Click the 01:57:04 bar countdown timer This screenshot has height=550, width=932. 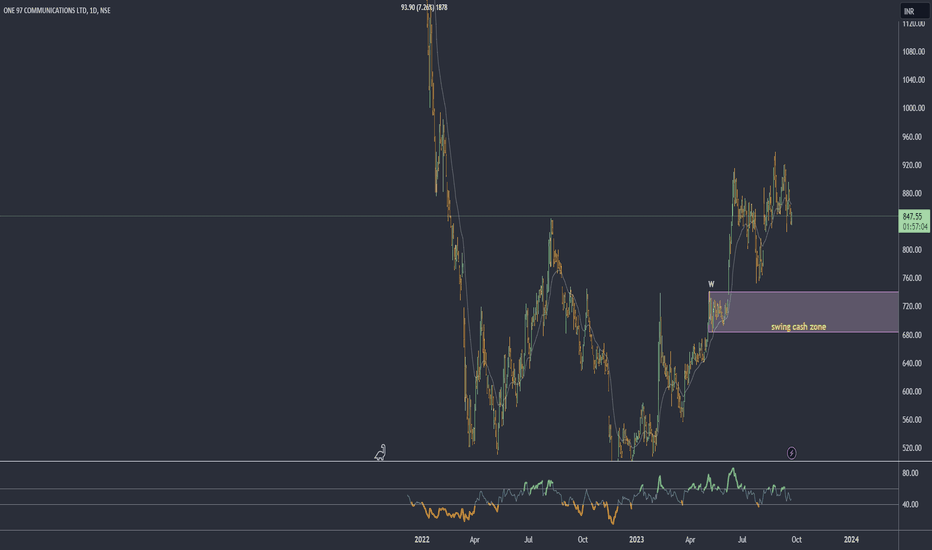(x=915, y=227)
